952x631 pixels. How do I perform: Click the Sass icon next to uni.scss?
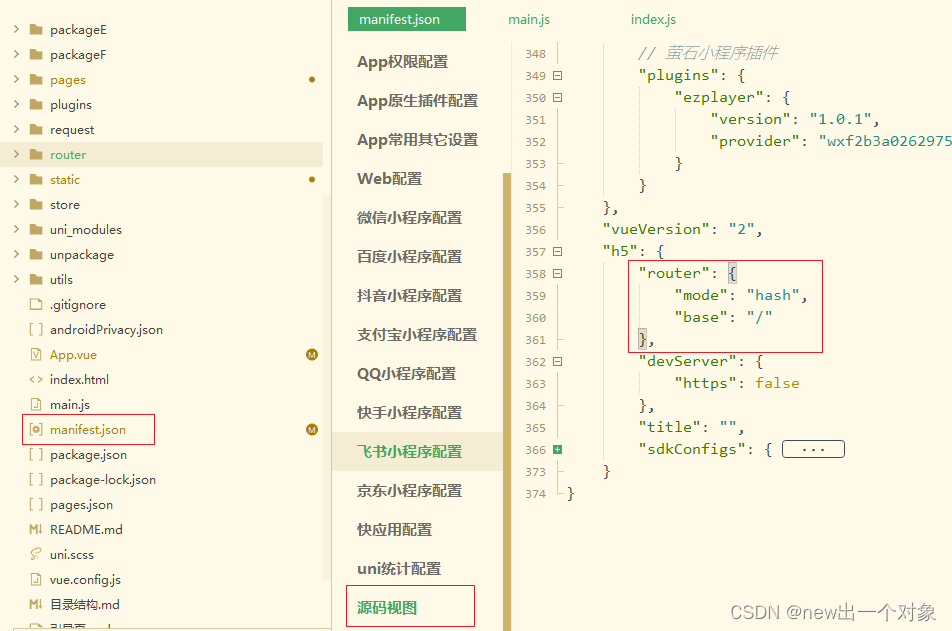coord(38,554)
